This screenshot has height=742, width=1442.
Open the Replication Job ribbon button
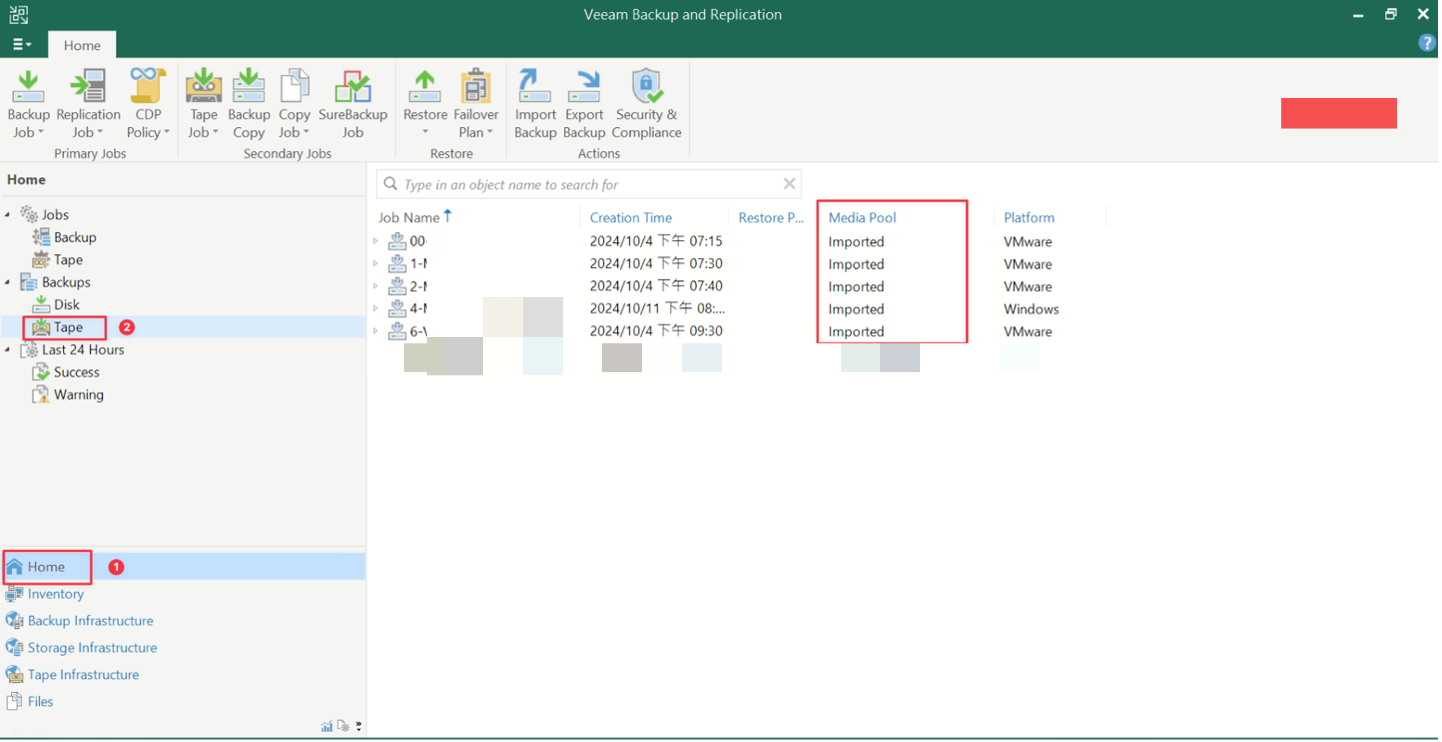pos(88,104)
